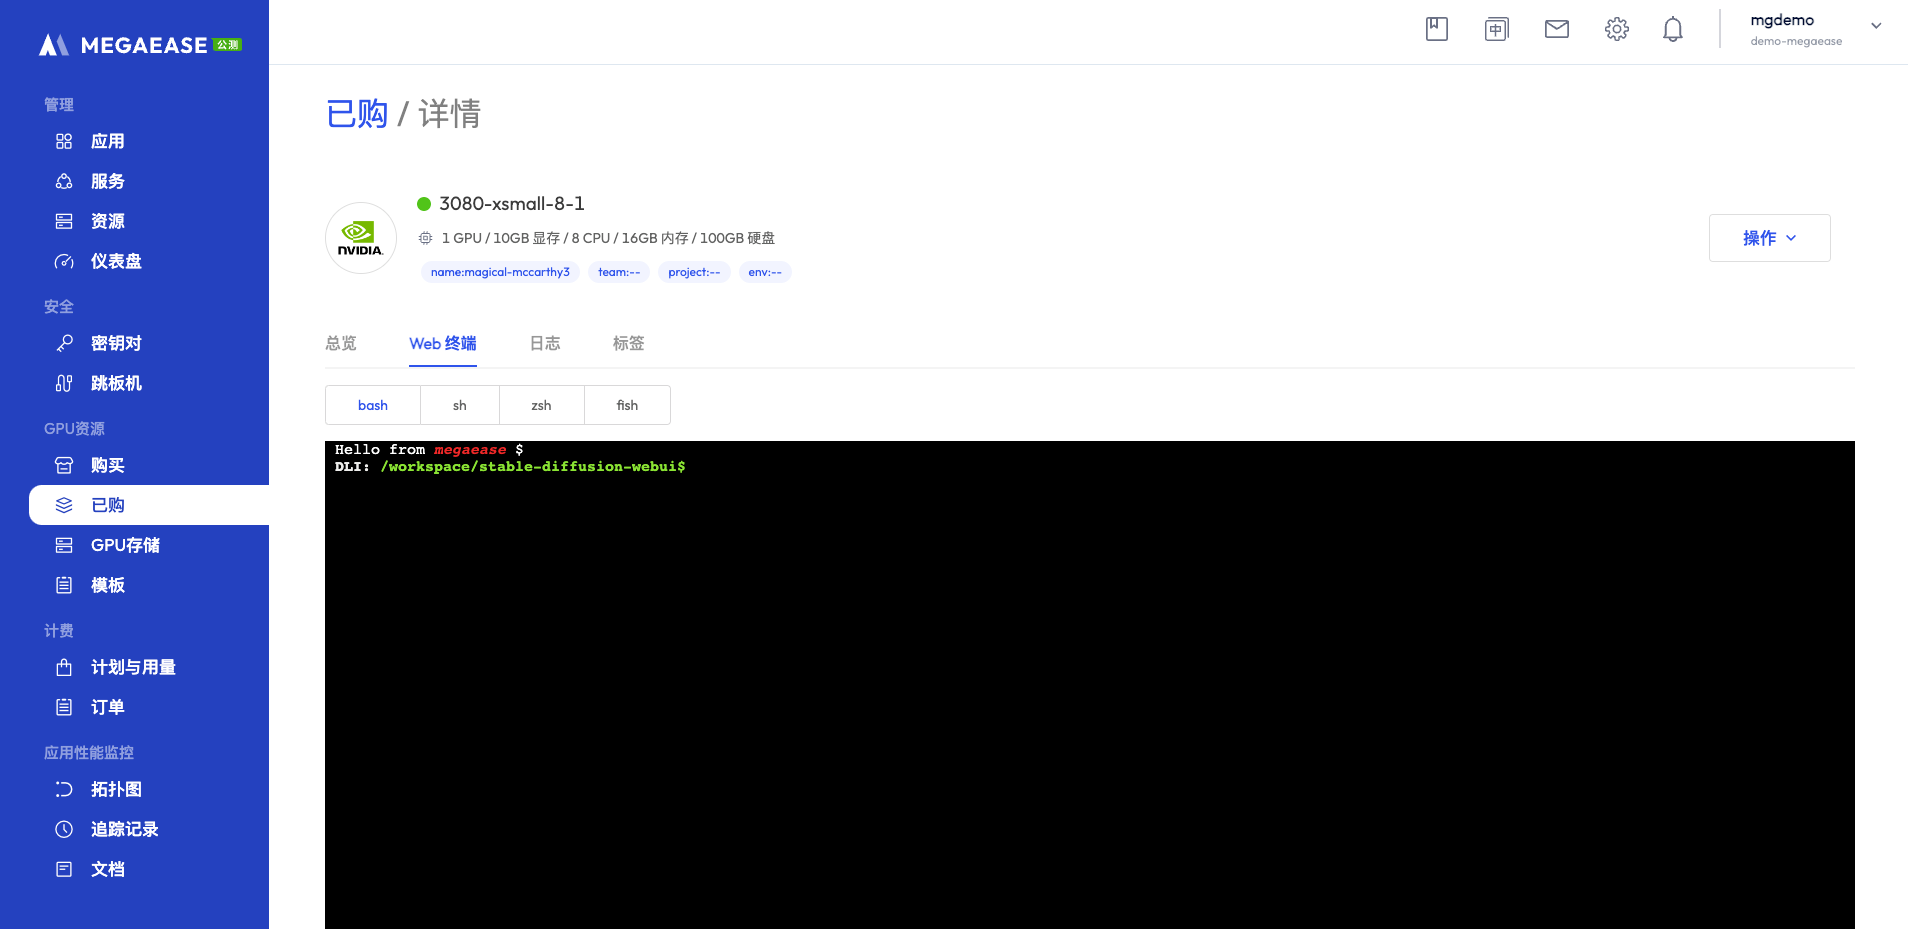Open 仪表盘 dashboard in sidebar
The height and width of the screenshot is (929, 1908).
pyautogui.click(x=116, y=261)
